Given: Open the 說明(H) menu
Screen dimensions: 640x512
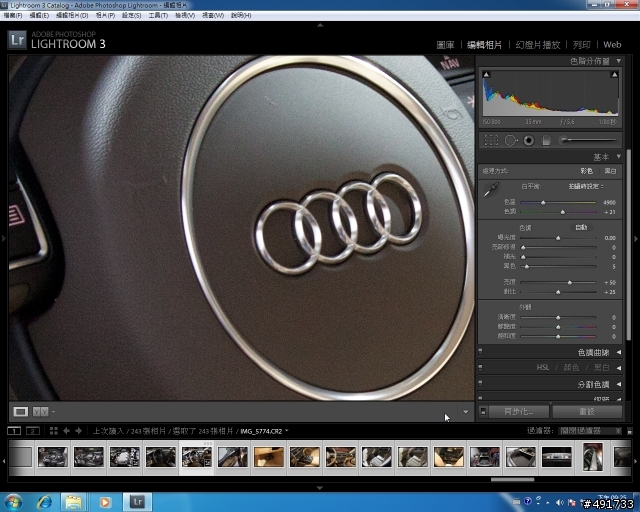Looking at the screenshot, I should [x=241, y=16].
